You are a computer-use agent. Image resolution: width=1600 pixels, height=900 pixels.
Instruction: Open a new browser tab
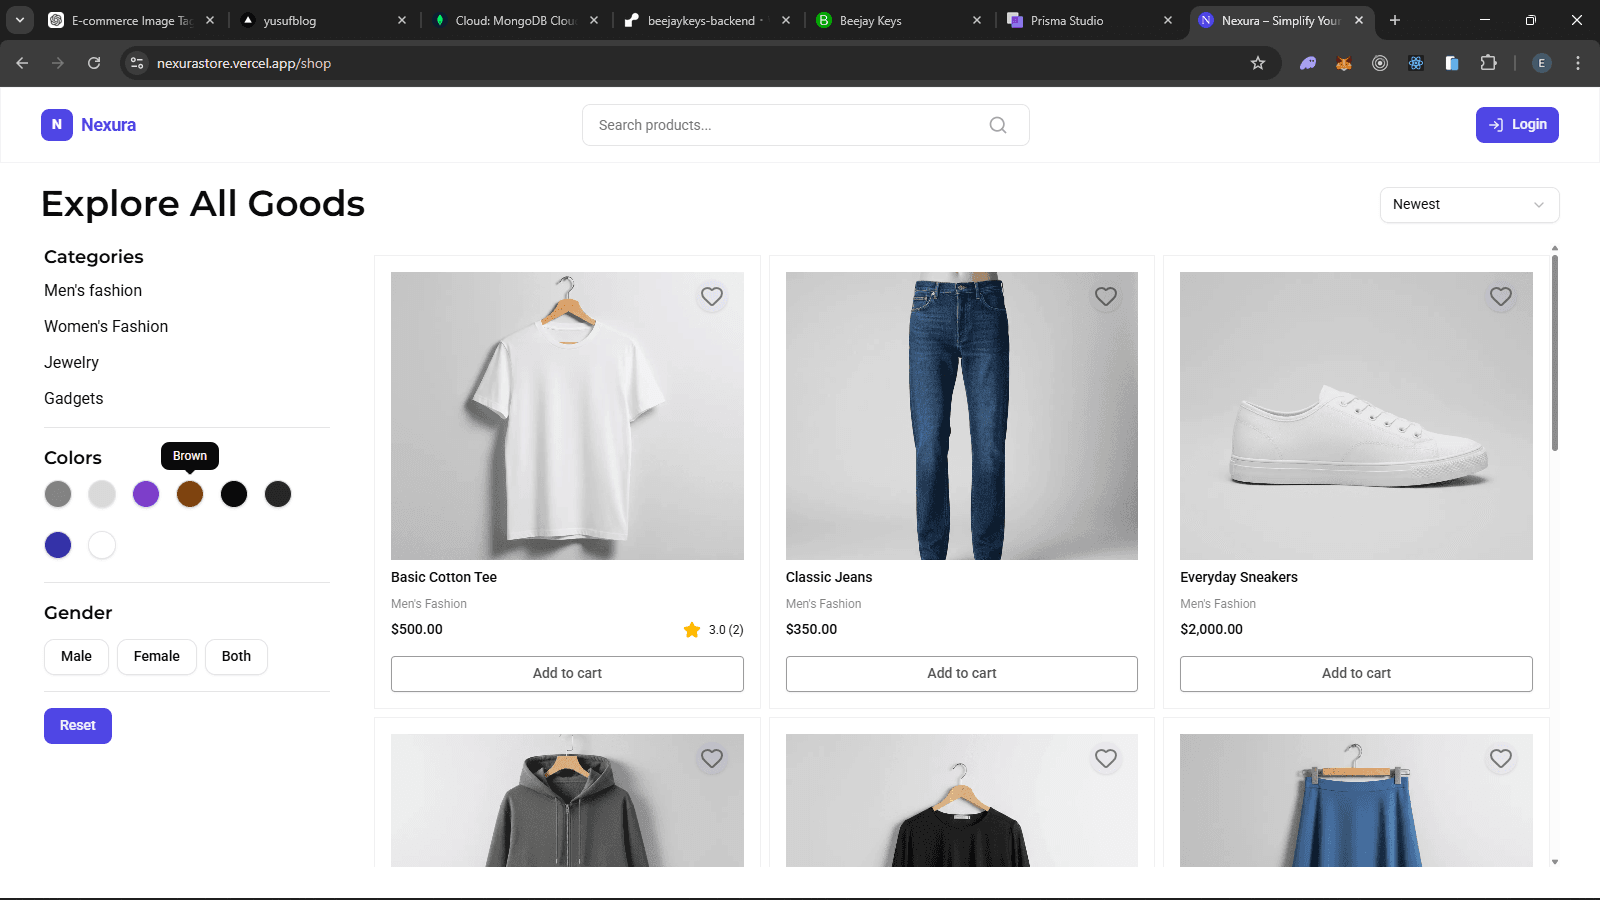click(x=1395, y=20)
